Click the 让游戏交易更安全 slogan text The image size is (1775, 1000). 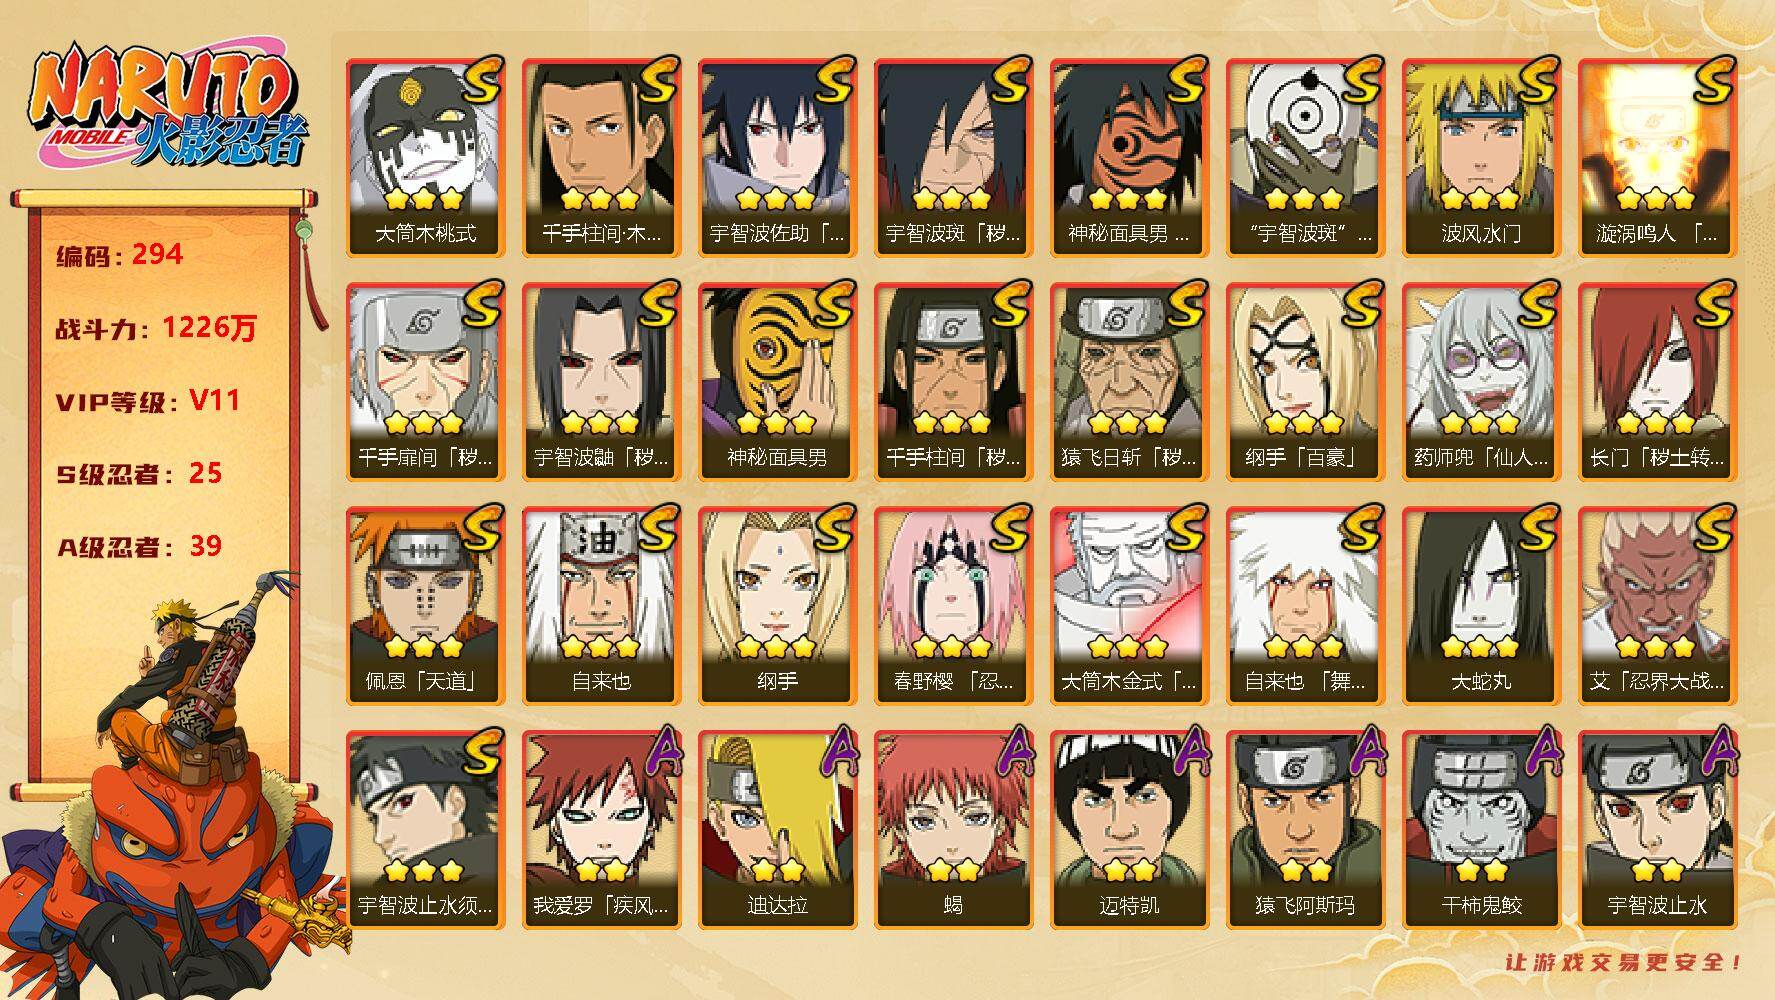click(1626, 963)
